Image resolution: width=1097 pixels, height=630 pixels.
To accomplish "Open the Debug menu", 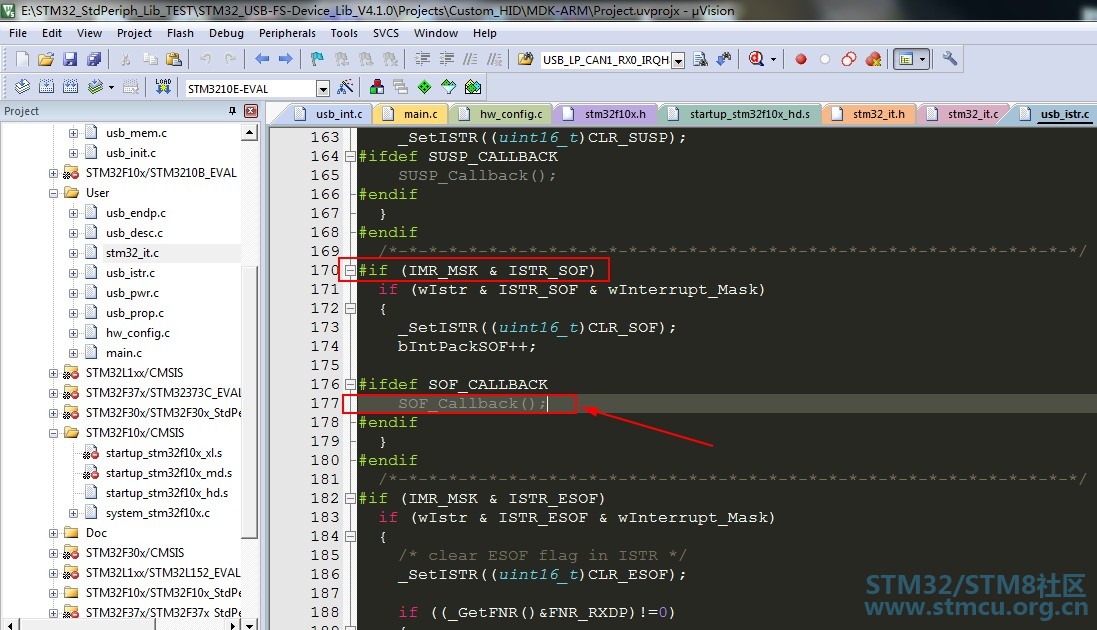I will [227, 33].
